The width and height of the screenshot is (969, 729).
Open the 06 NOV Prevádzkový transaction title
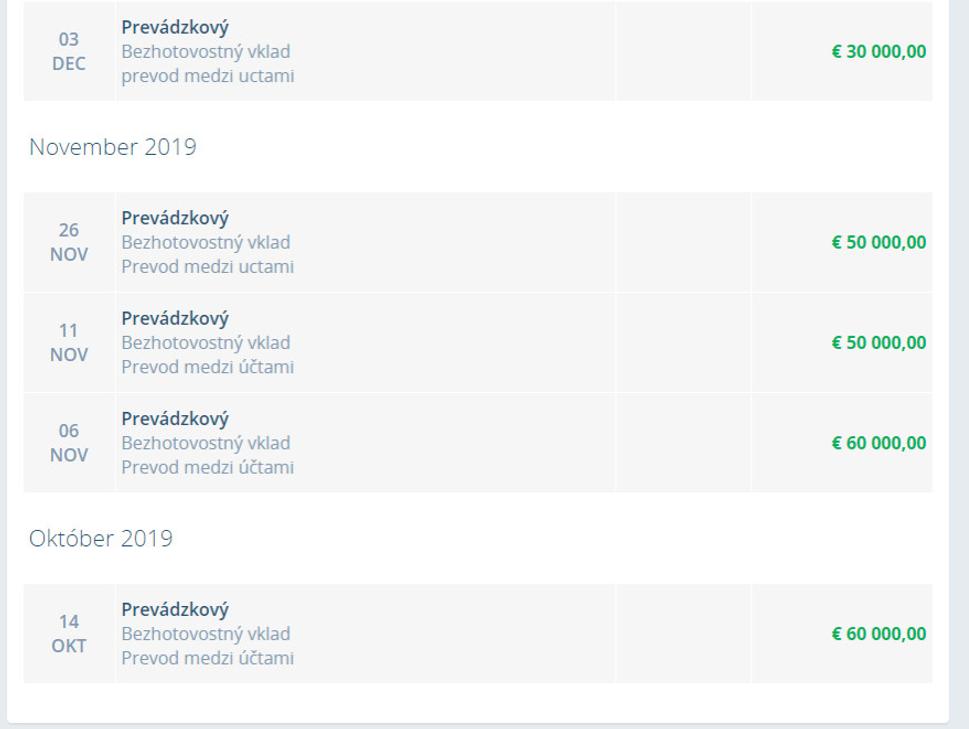(x=175, y=419)
